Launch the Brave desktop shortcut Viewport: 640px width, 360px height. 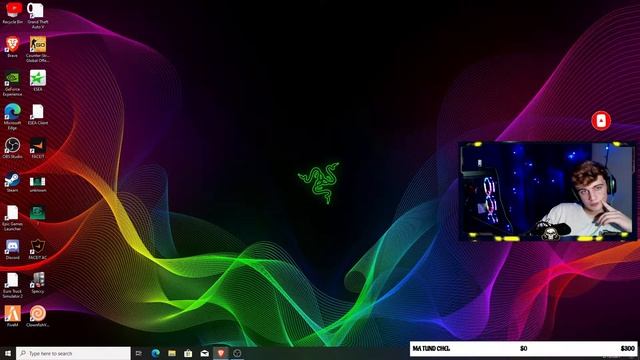point(12,47)
